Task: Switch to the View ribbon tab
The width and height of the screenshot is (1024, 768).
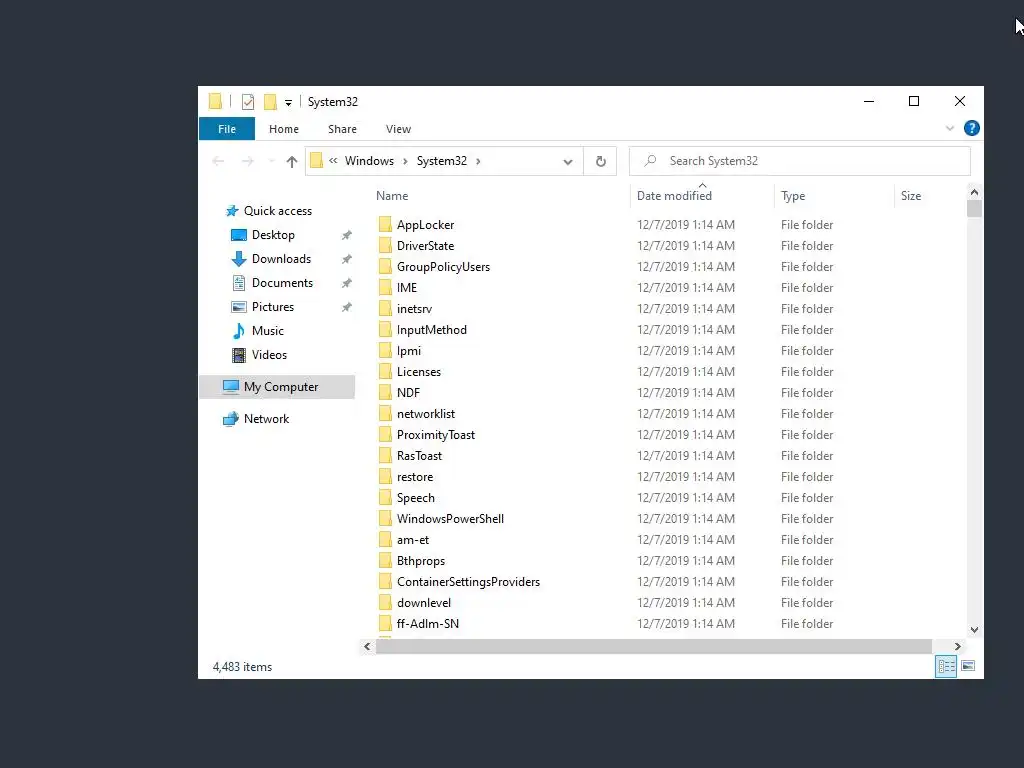Action: click(398, 129)
